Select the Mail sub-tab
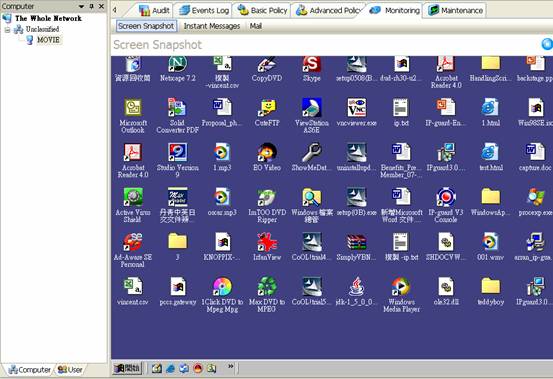Viewport: 553px width, 379px height. tap(256, 26)
